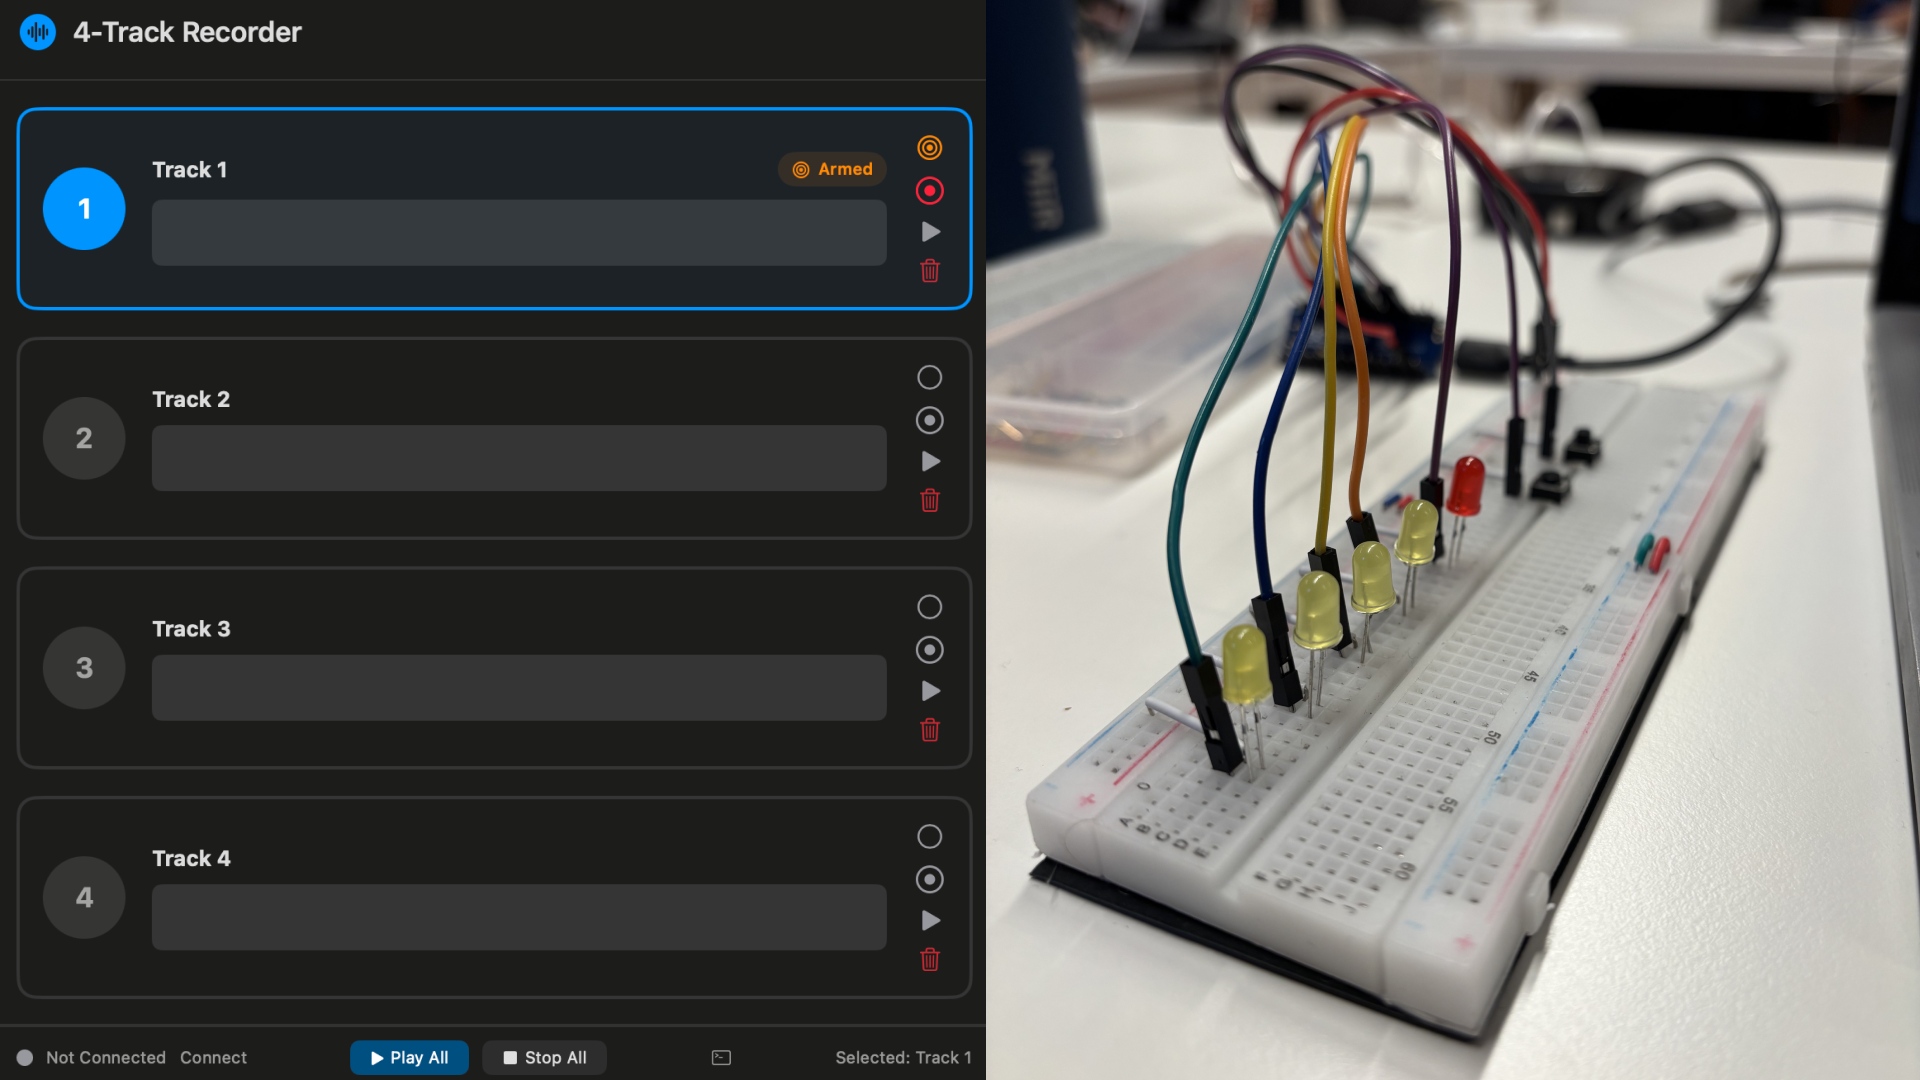The width and height of the screenshot is (1920, 1080).
Task: Play Track 4 recording
Action: pyautogui.click(x=930, y=920)
